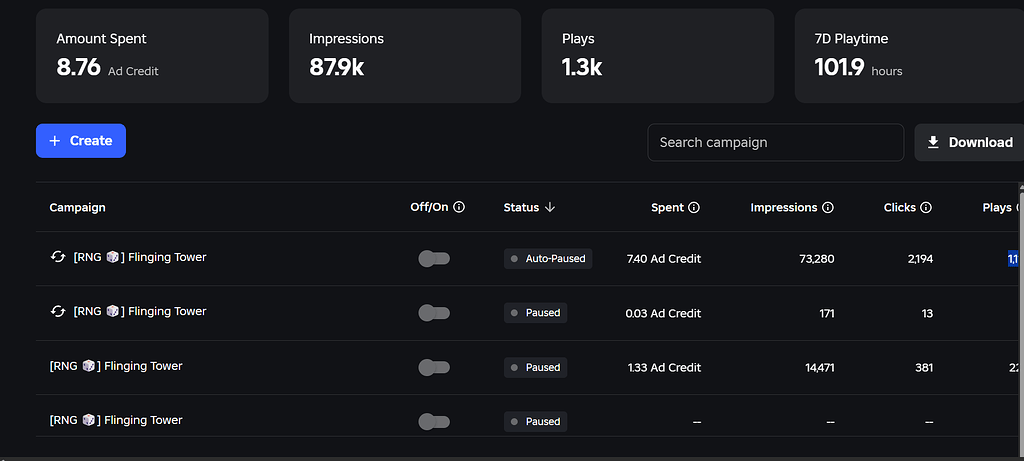Click the info icon next to Off/On header
The height and width of the screenshot is (461, 1024).
coord(459,208)
